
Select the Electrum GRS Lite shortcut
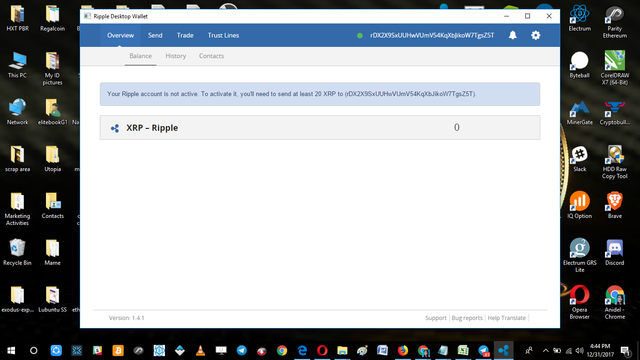pos(580,255)
